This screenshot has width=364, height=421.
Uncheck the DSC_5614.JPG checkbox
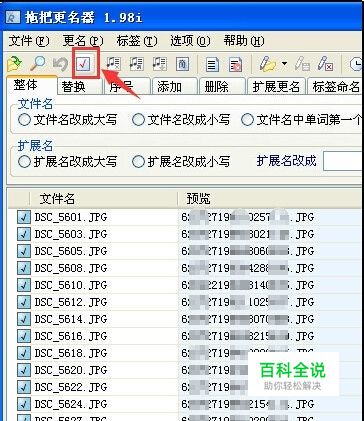tap(24, 319)
